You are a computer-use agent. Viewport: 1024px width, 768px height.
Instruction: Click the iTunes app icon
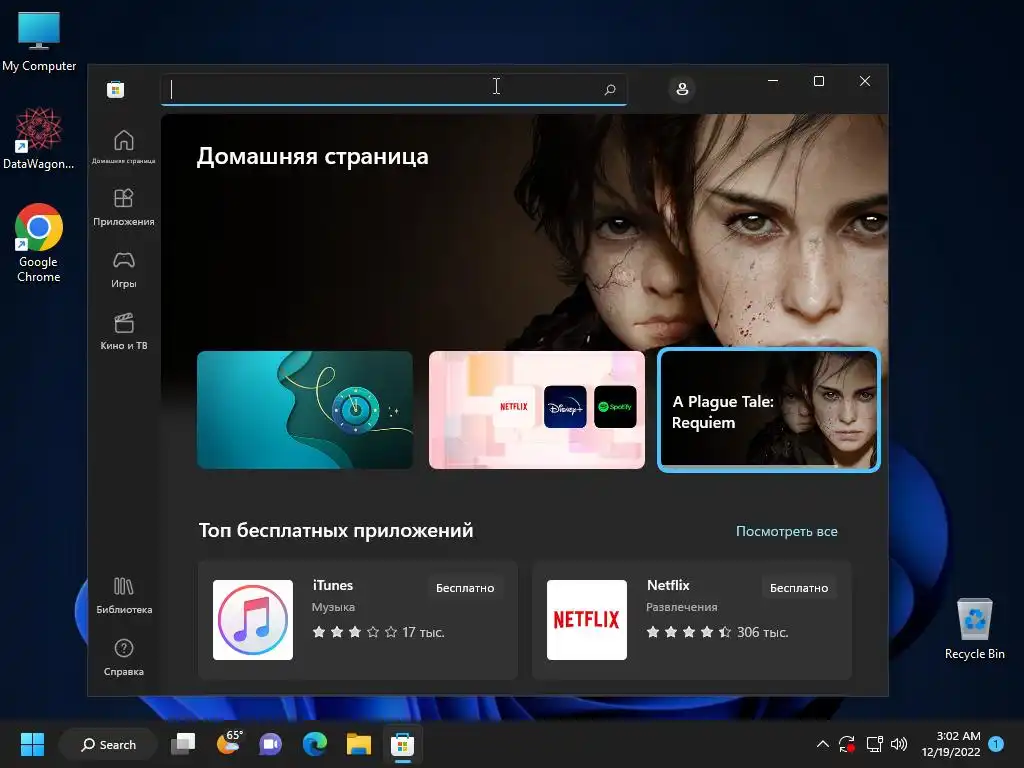(x=253, y=620)
